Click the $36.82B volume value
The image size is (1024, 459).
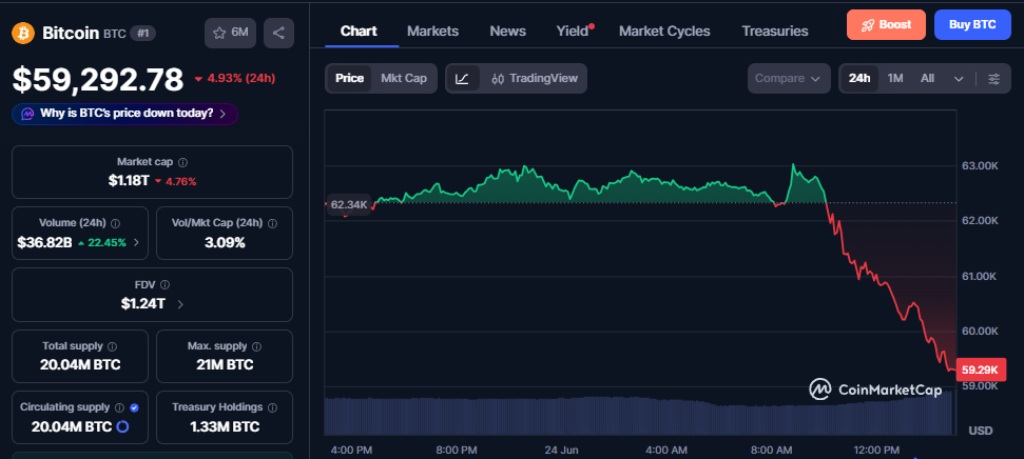[44, 243]
